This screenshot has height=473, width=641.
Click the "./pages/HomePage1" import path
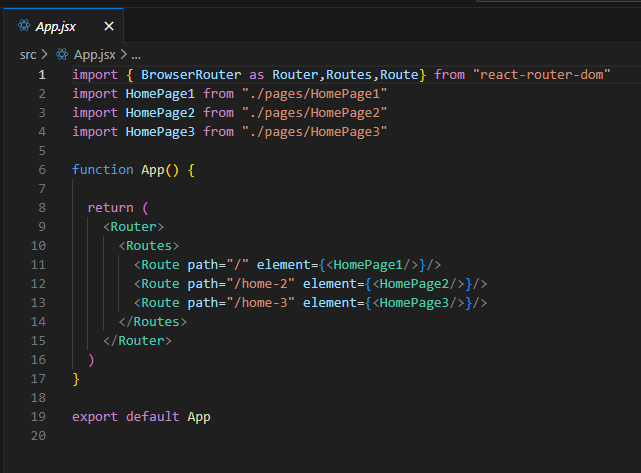click(314, 94)
